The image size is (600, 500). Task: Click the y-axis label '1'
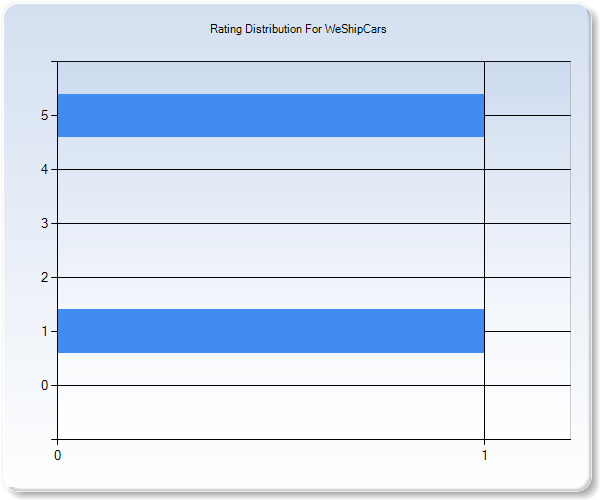(44, 331)
